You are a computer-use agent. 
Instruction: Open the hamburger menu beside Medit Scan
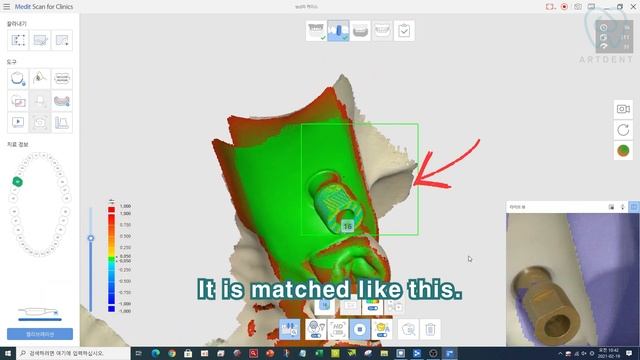7,7
